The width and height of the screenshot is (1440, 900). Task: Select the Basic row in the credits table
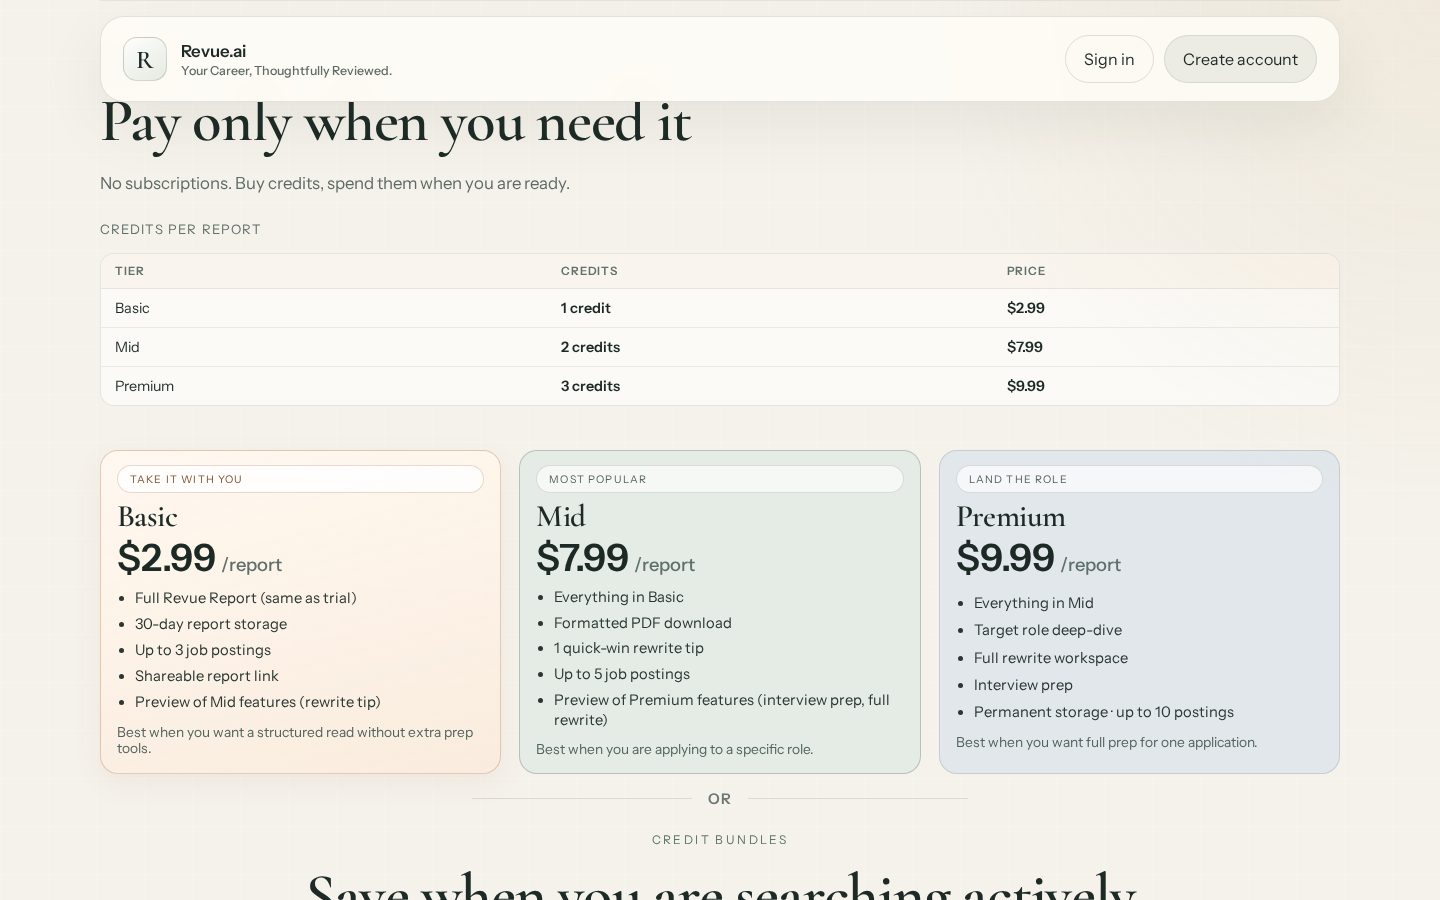pos(720,308)
